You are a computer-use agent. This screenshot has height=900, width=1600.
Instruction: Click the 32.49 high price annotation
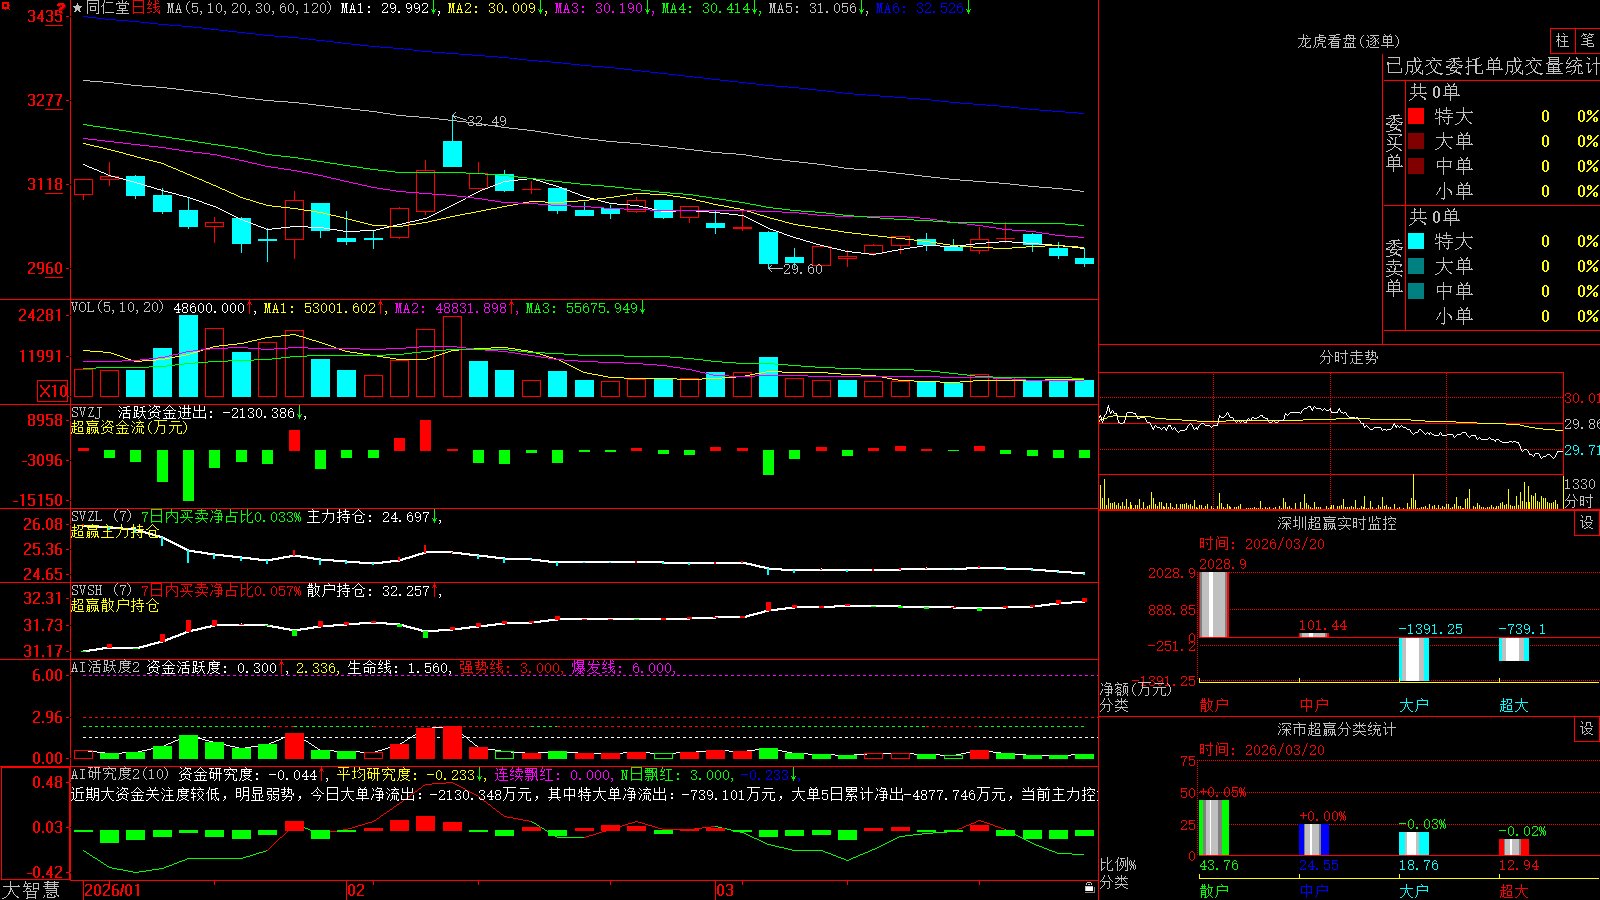click(486, 121)
